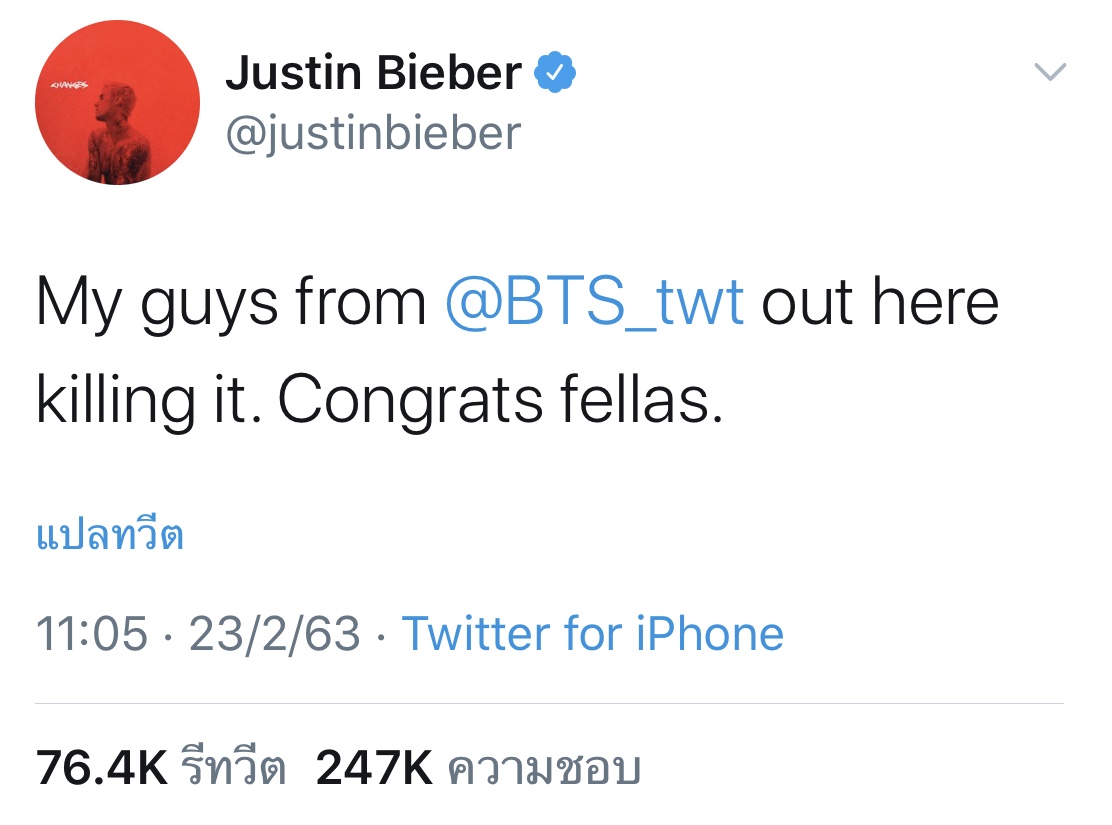Click the blue verified badge icon
The width and height of the screenshot is (1112, 825).
click(x=556, y=73)
